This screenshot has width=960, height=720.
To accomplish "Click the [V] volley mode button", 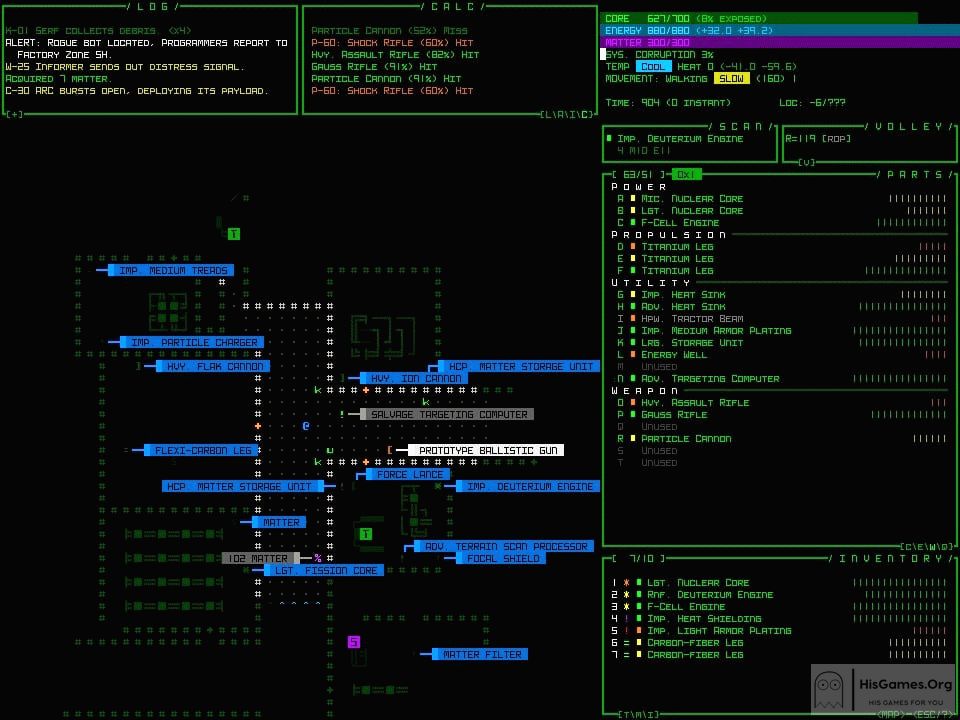I will click(806, 162).
